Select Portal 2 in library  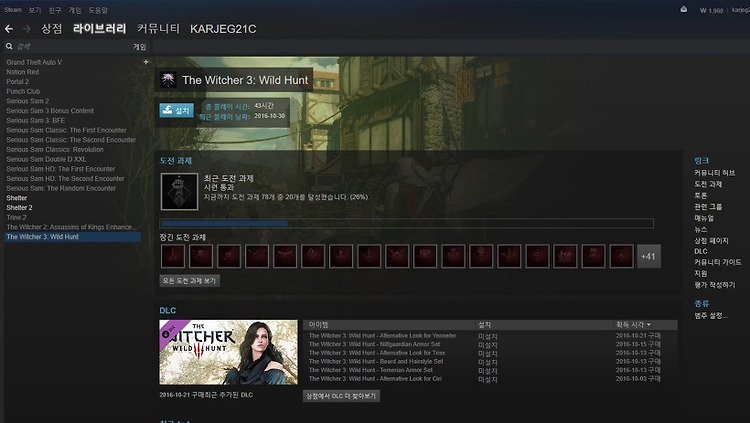point(17,81)
